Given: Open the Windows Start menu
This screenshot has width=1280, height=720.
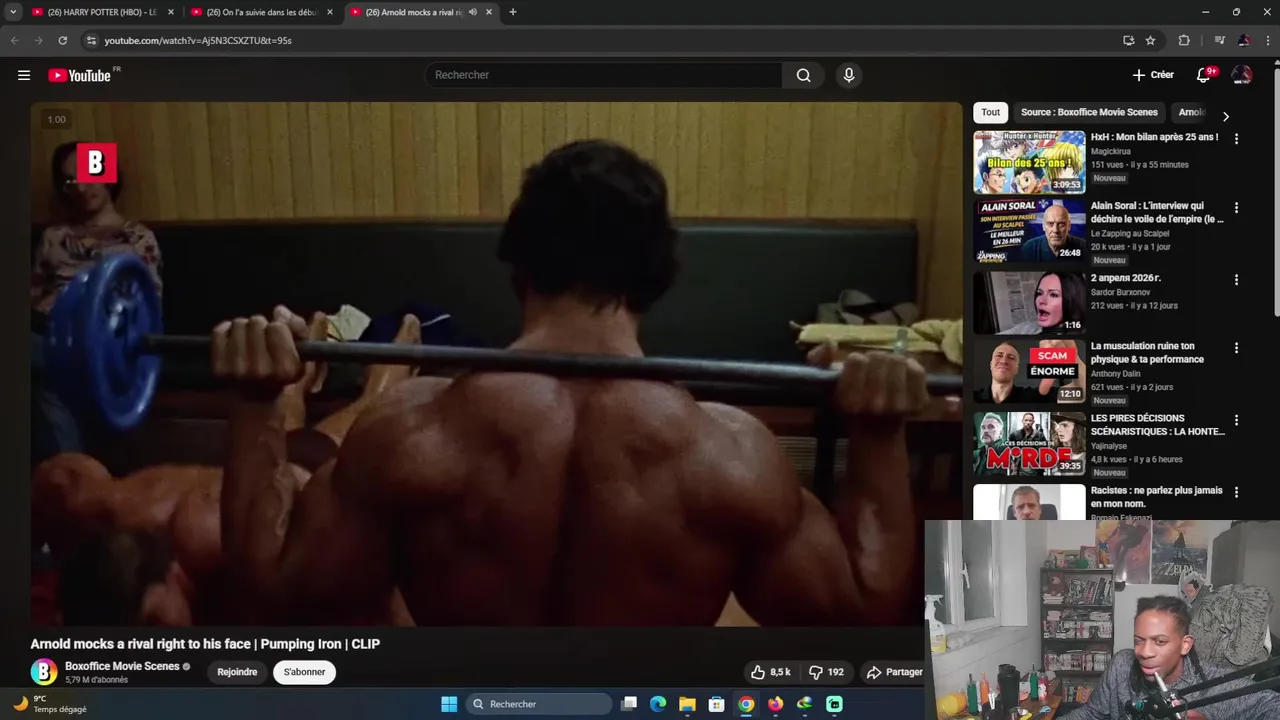Looking at the screenshot, I should pyautogui.click(x=449, y=704).
